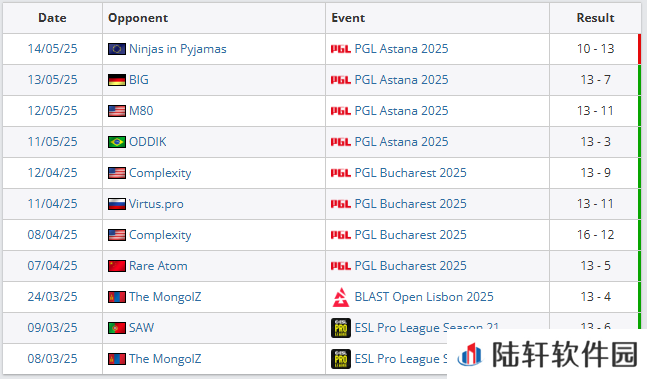
Task: Open the 14/05/25 match date link
Action: [52, 49]
